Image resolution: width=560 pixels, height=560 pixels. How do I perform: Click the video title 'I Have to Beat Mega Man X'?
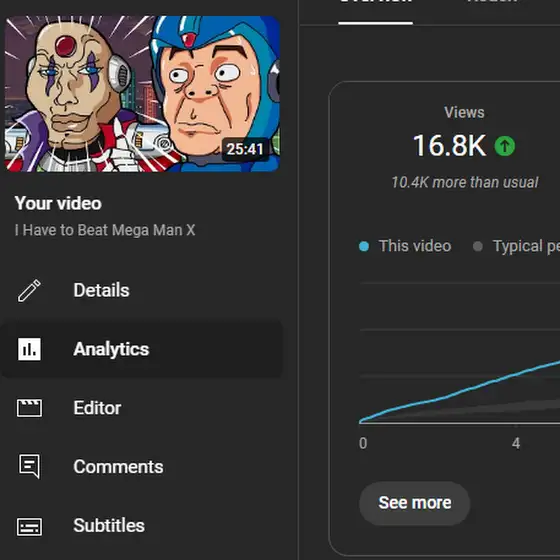105,230
